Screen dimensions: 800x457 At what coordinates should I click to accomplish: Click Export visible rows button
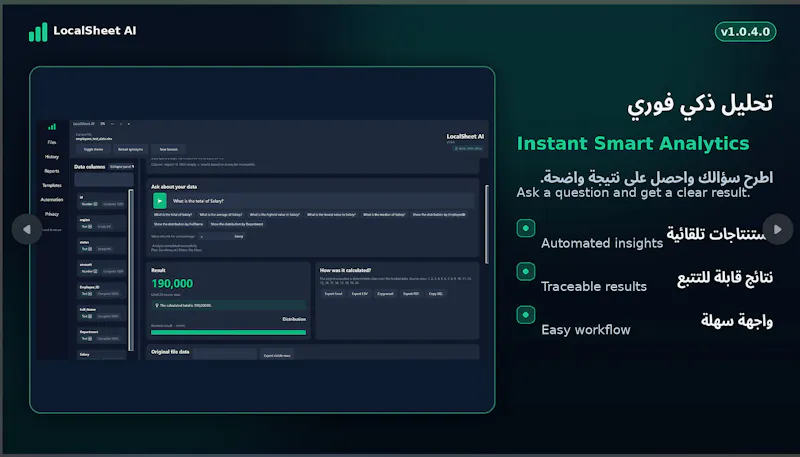pyautogui.click(x=277, y=356)
